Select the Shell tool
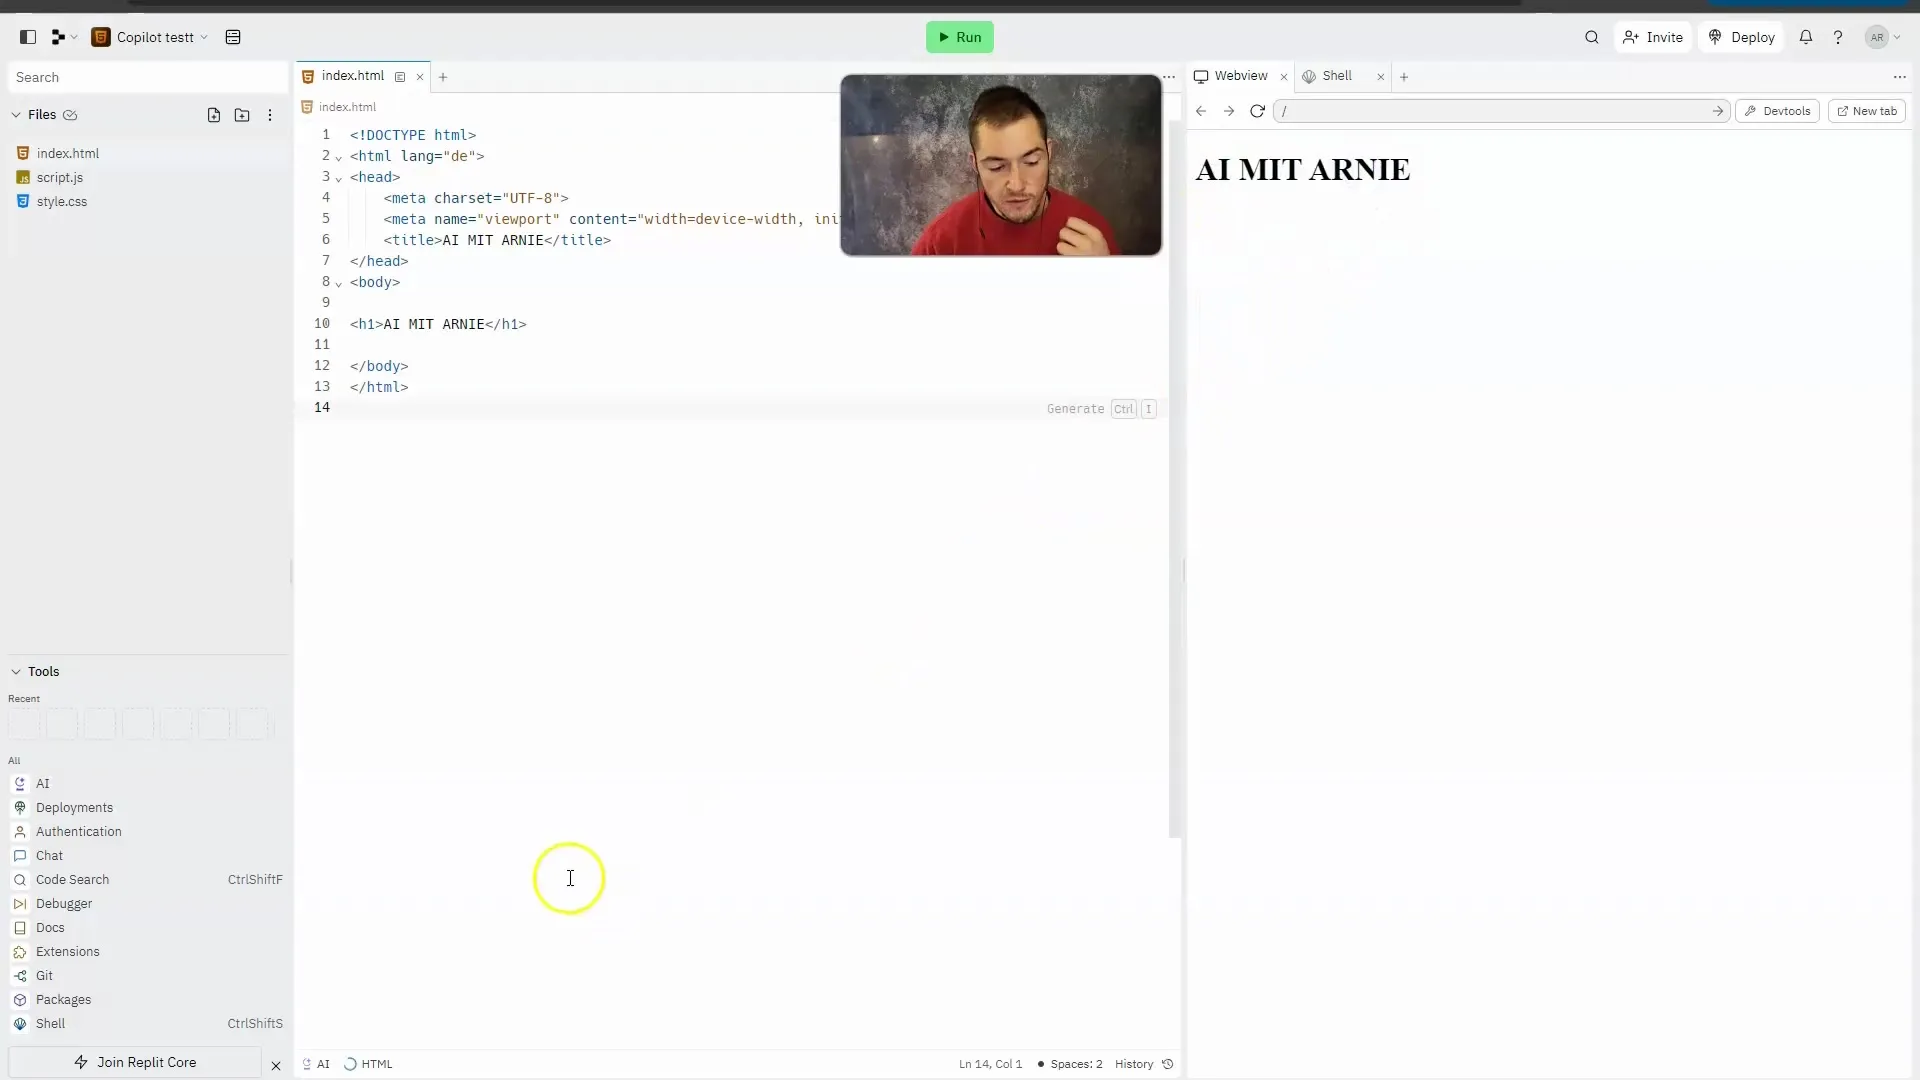Image resolution: width=1920 pixels, height=1080 pixels. coord(50,1023)
